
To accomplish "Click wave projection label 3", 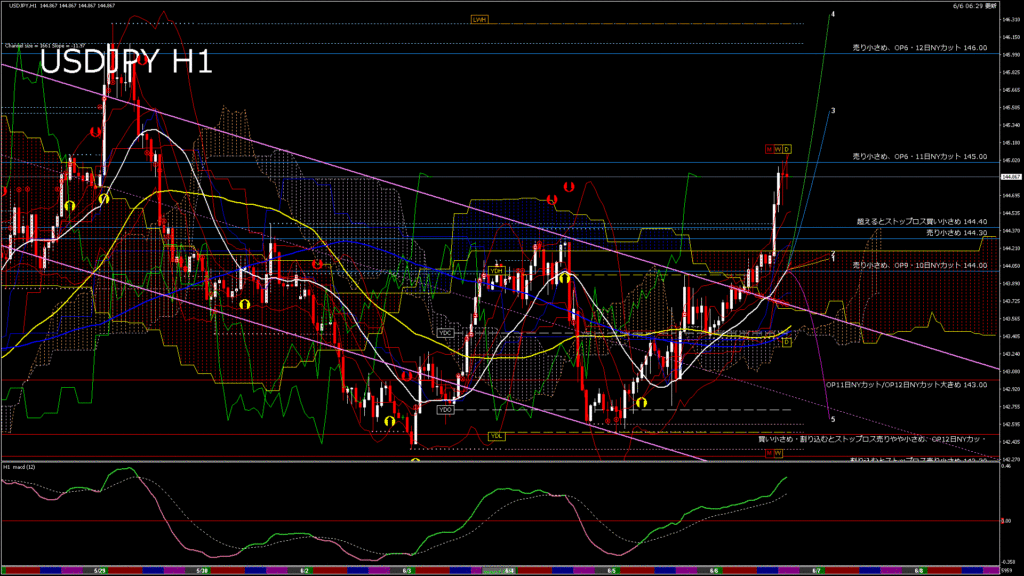I will (833, 111).
